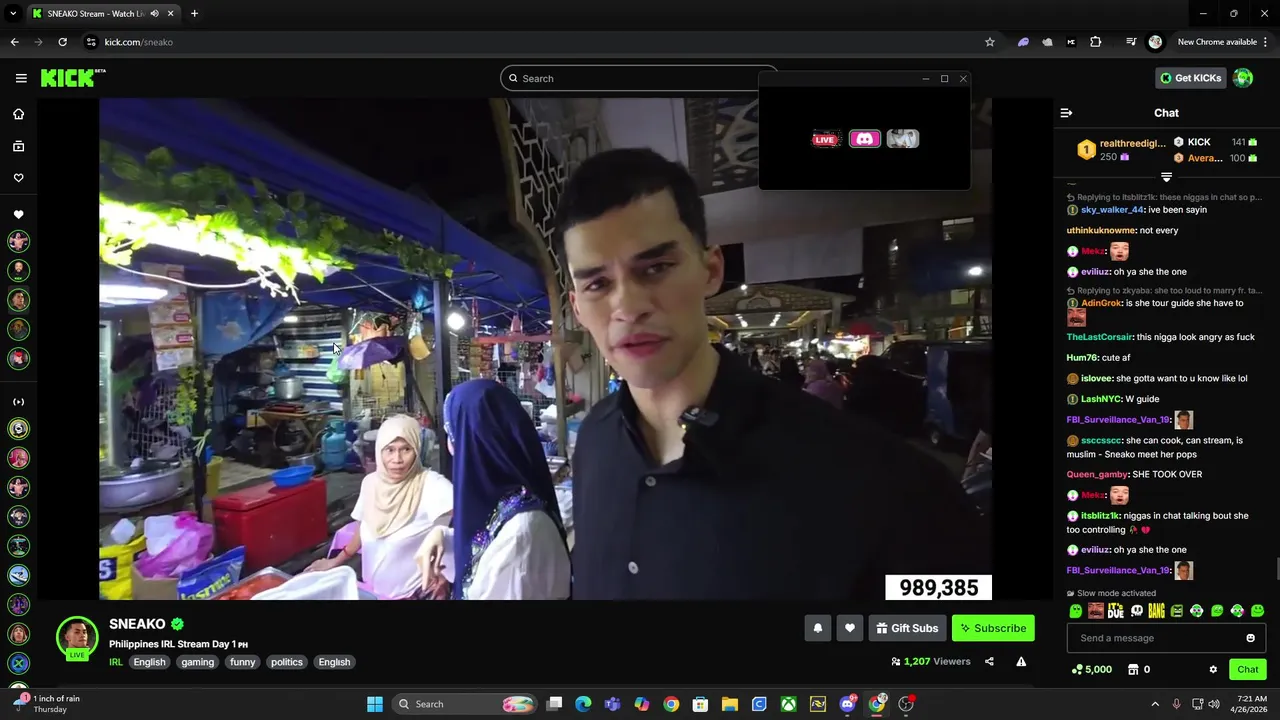Click the KICK logo
Image resolution: width=1280 pixels, height=720 pixels.
click(73, 78)
